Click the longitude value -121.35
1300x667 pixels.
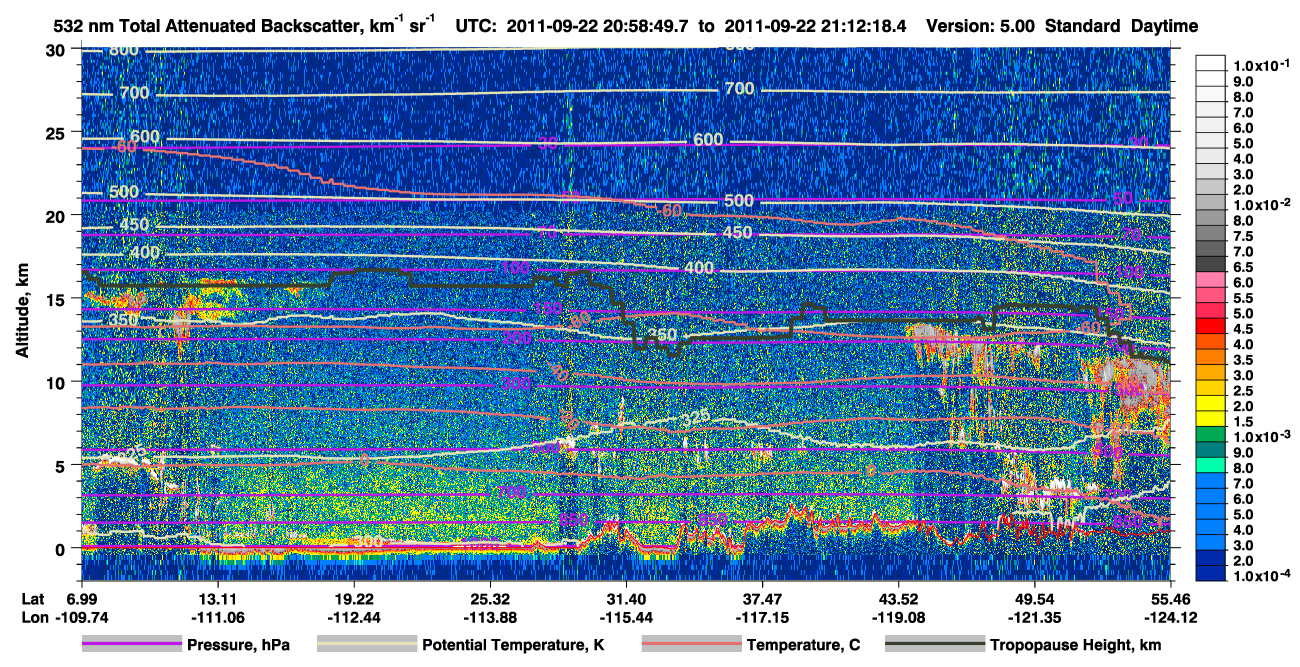coord(1034,616)
